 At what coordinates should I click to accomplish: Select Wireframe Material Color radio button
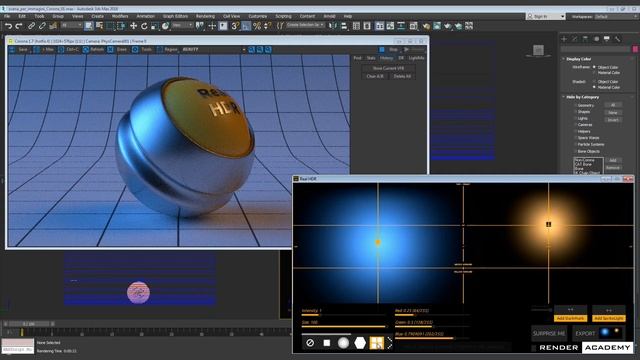click(594, 73)
